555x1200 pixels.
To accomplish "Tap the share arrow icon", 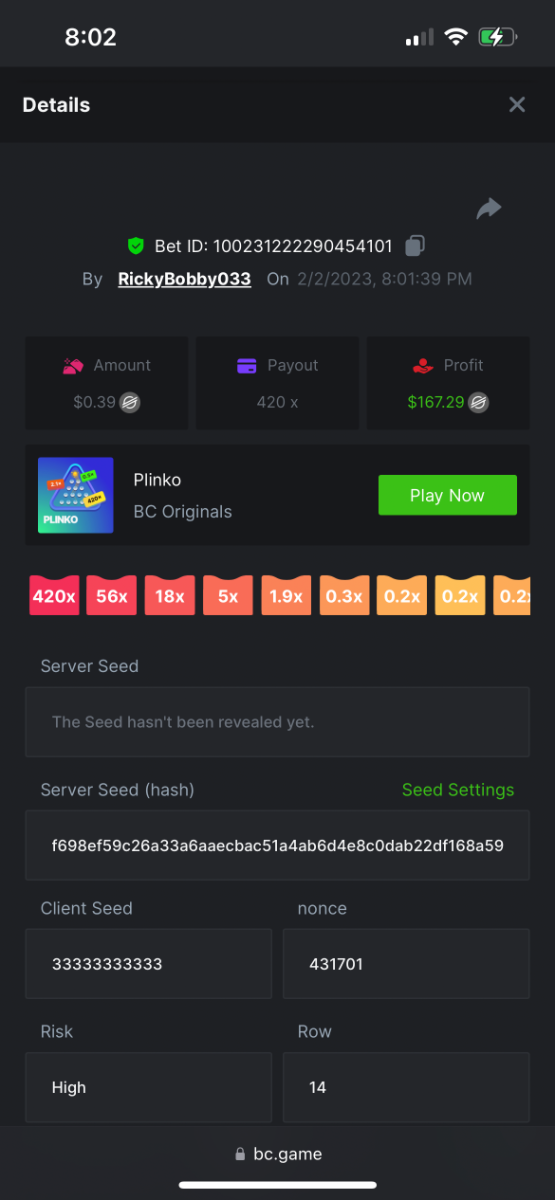I will point(488,208).
